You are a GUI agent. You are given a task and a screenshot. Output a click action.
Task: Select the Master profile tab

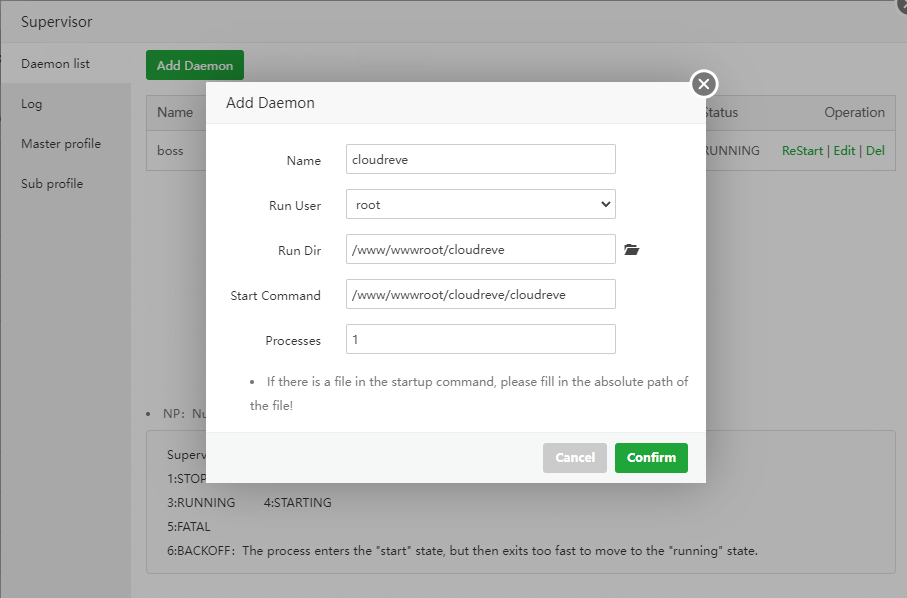61,144
